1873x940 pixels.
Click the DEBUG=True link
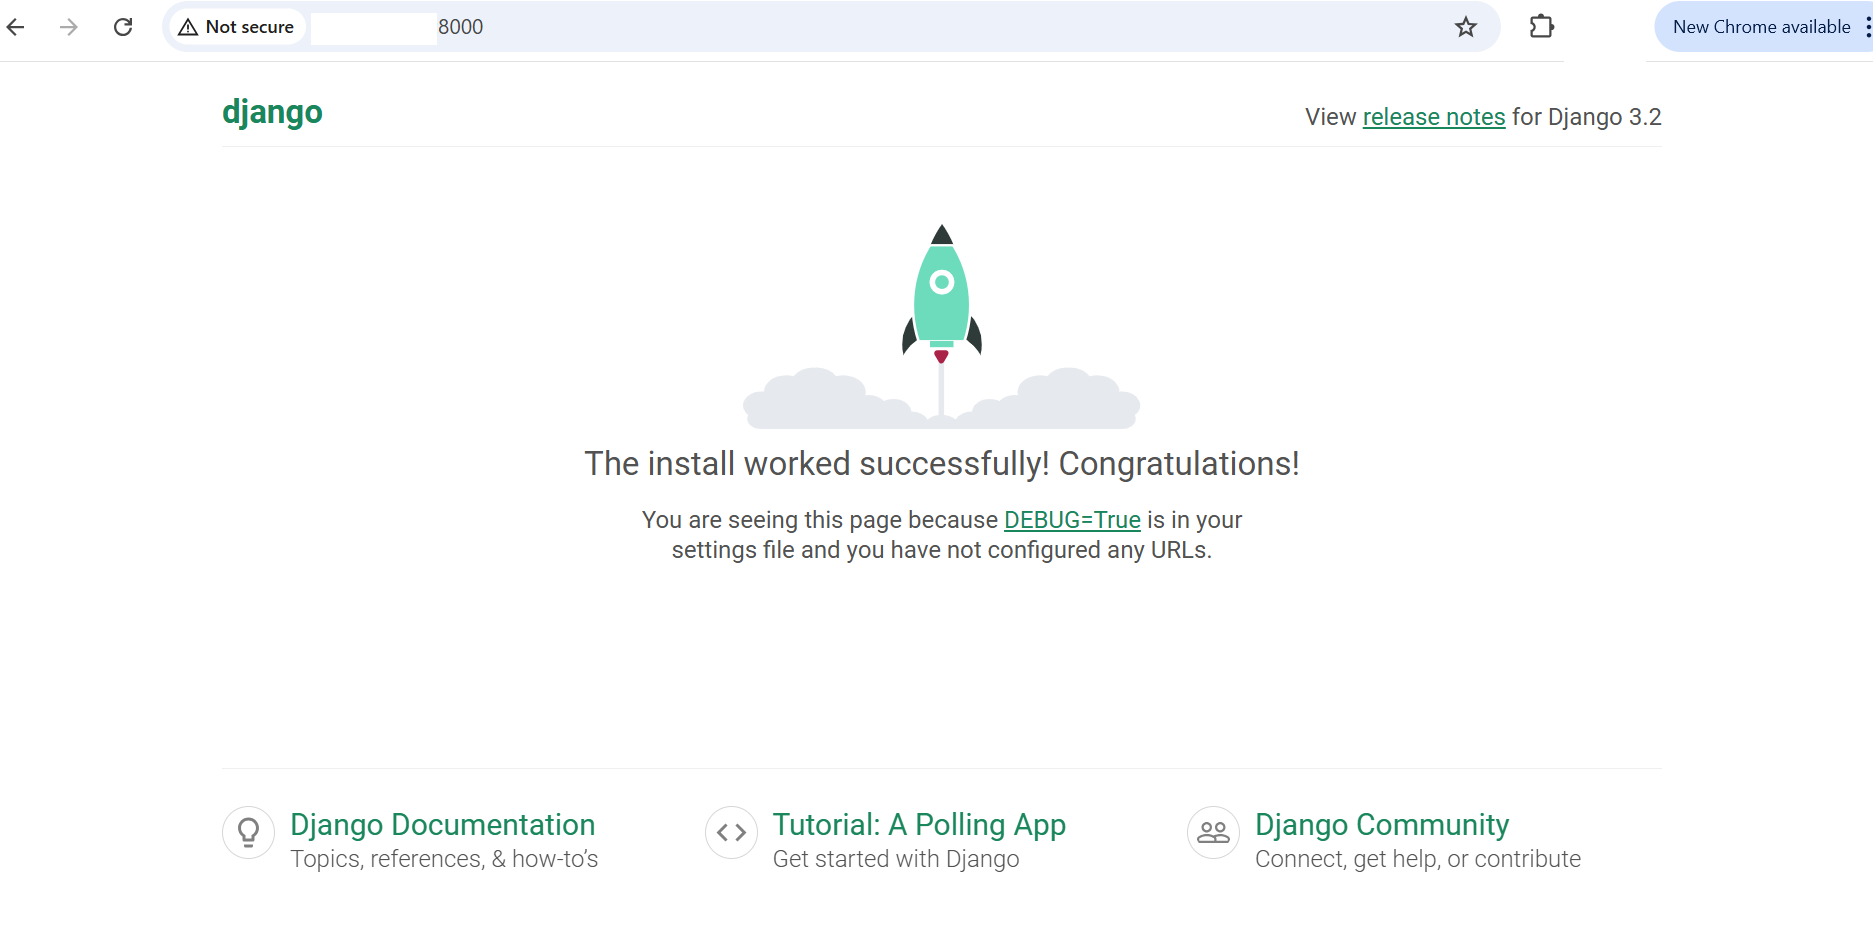tap(1072, 520)
